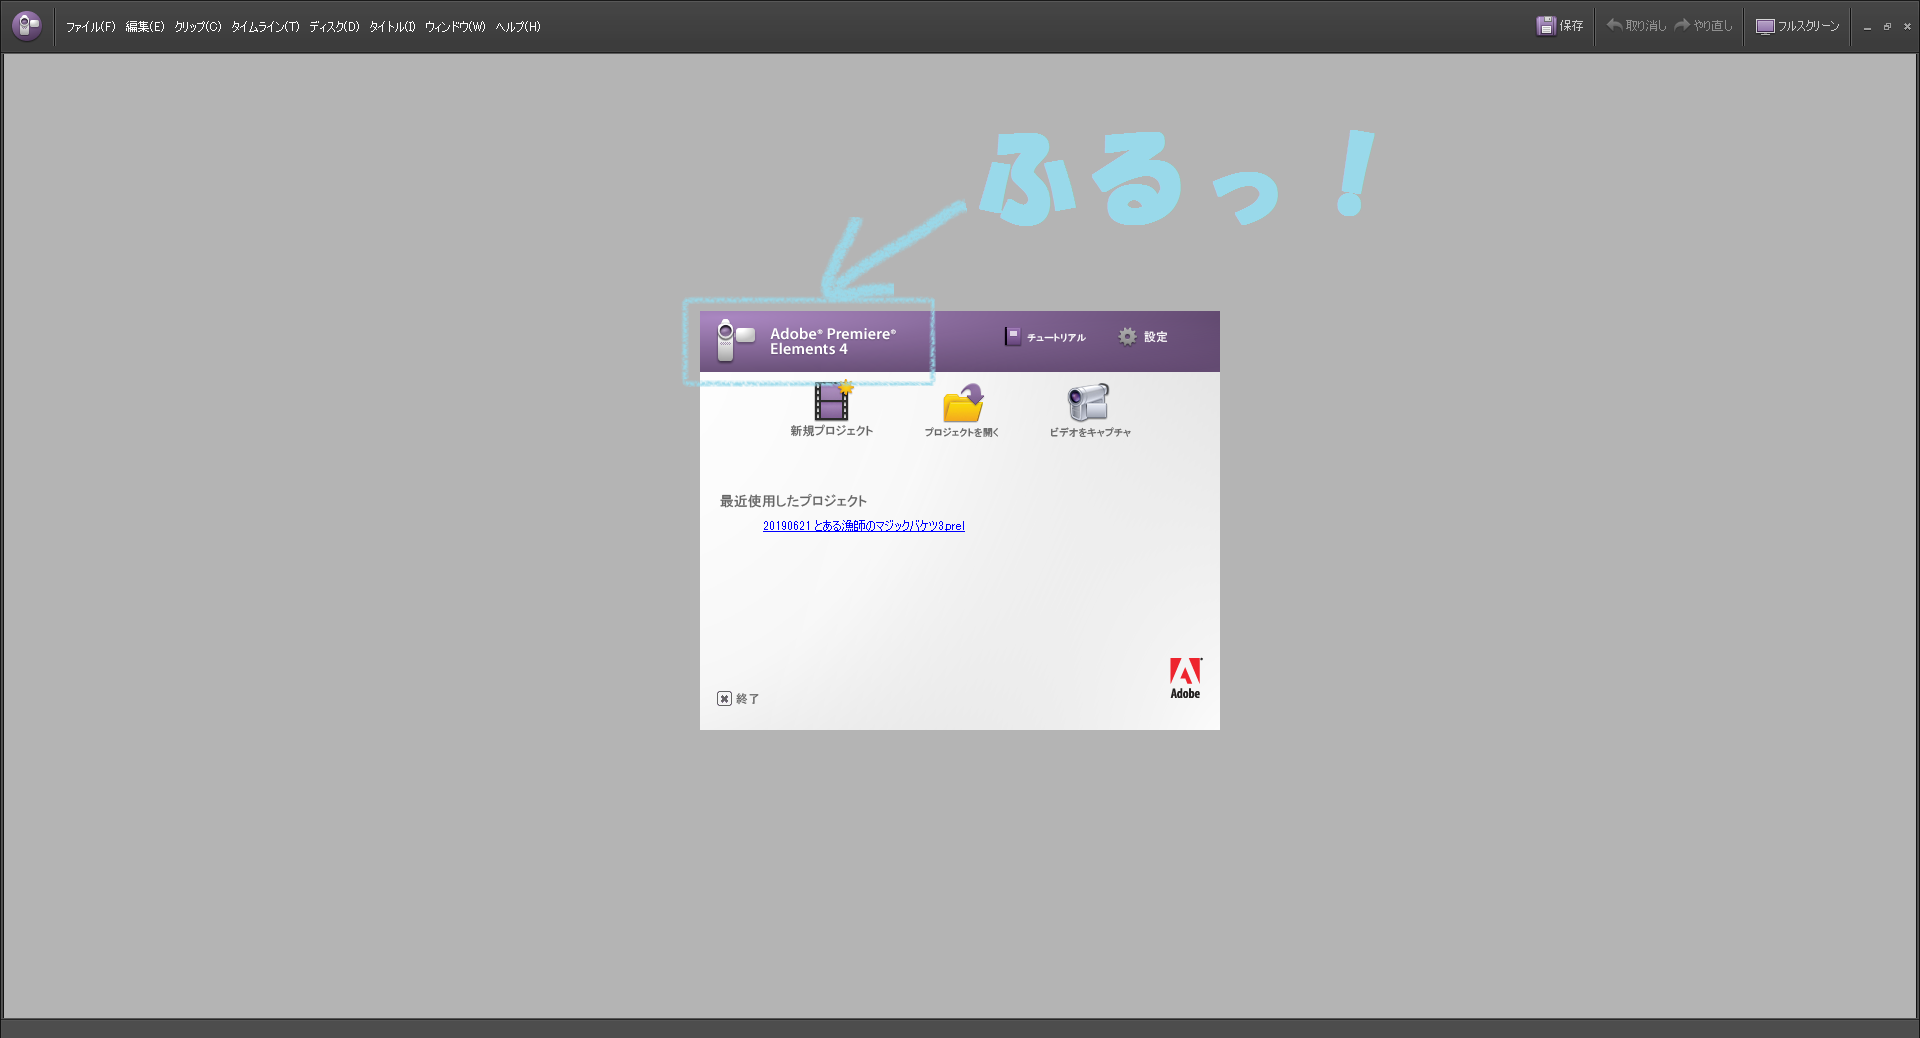Click 終了 to exit welcome screen
The height and width of the screenshot is (1038, 1920).
pyautogui.click(x=738, y=699)
